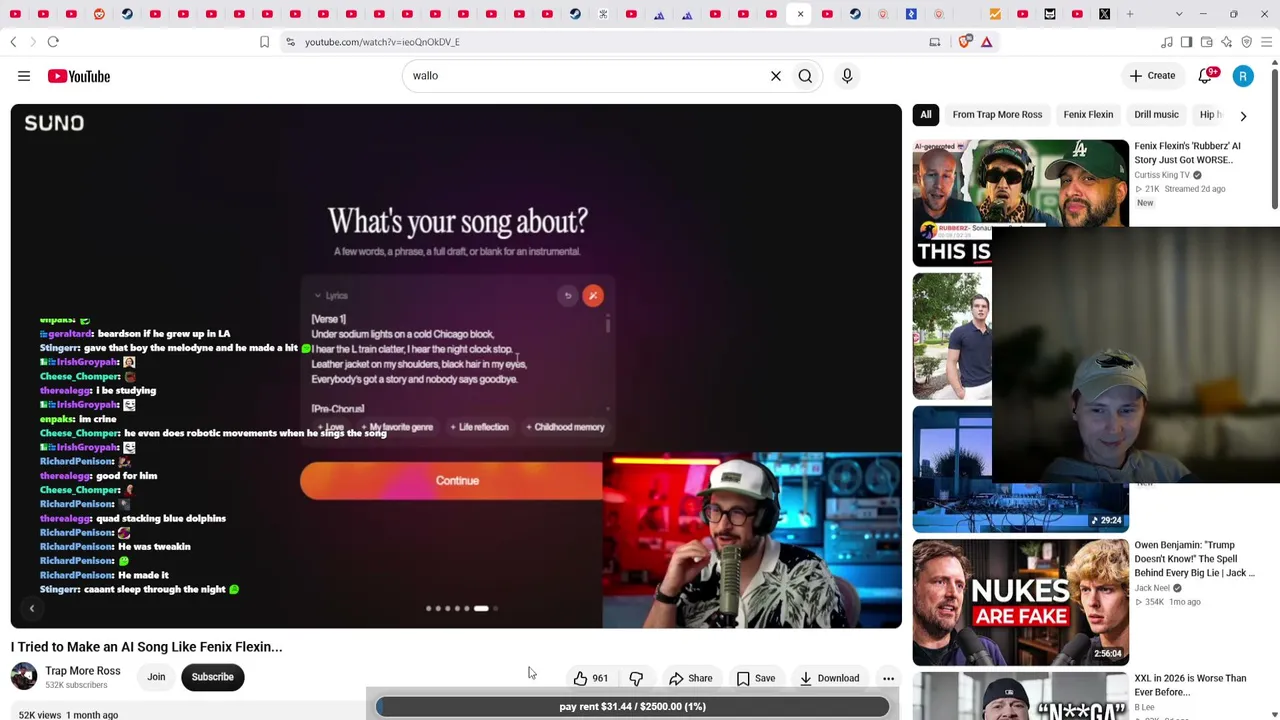Click the Continue button in the video
This screenshot has width=1280, height=720.
click(457, 481)
